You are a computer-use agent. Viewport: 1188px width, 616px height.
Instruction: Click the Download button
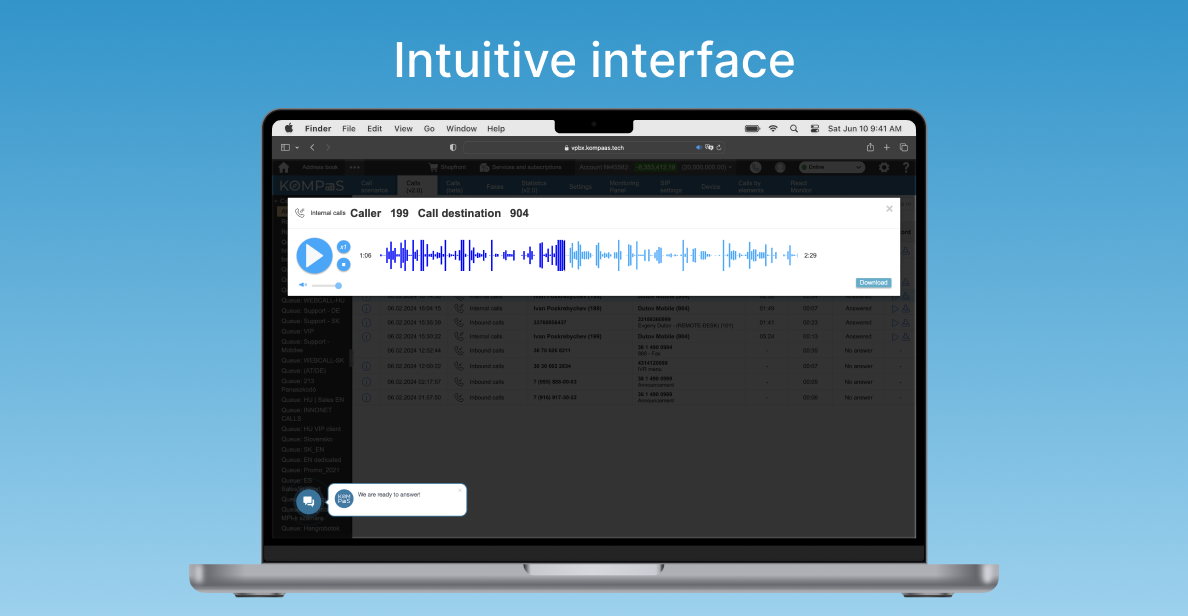click(873, 283)
